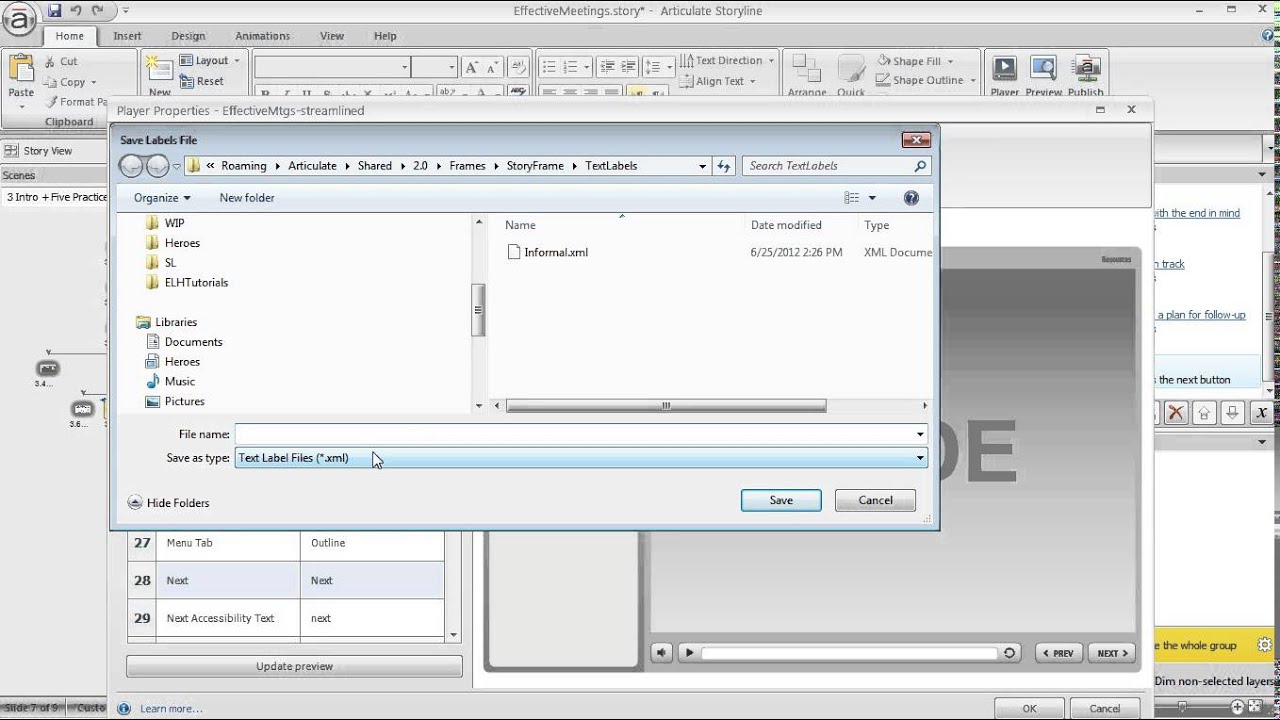Viewport: 1280px width, 720px height.
Task: Select the Documents library in tree
Action: click(x=184, y=342)
